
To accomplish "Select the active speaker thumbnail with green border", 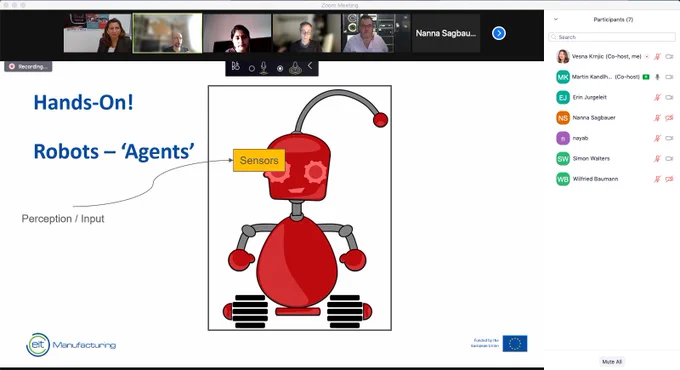I will 167,33.
